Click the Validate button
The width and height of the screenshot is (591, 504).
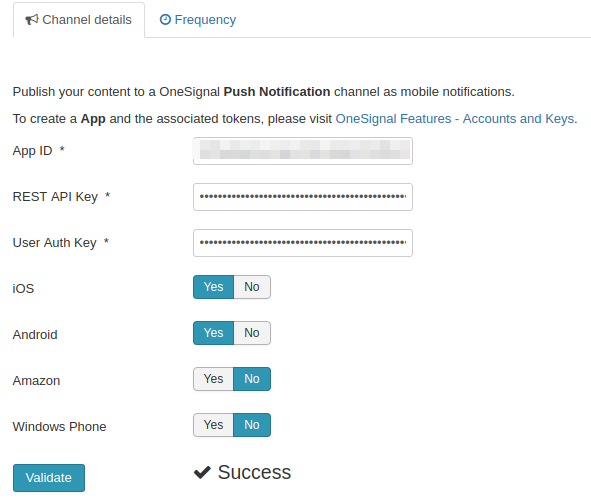[49, 478]
